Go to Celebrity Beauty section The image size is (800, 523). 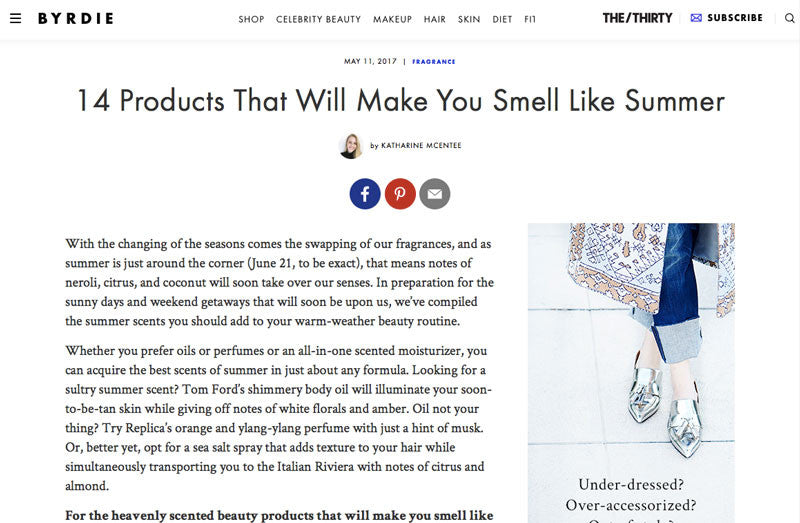[x=318, y=19]
